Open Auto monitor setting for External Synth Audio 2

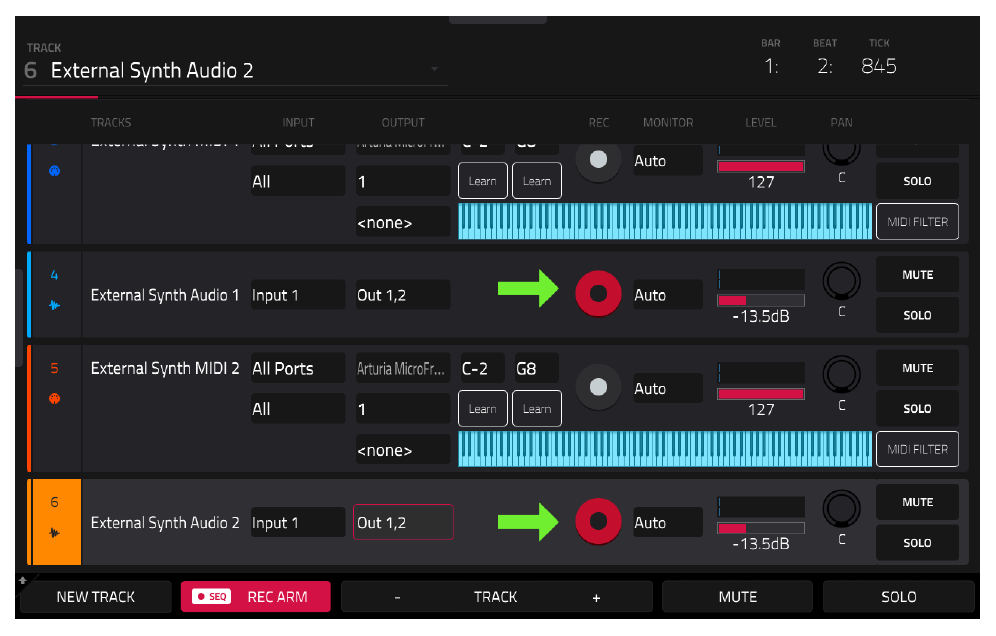pyautogui.click(x=668, y=522)
